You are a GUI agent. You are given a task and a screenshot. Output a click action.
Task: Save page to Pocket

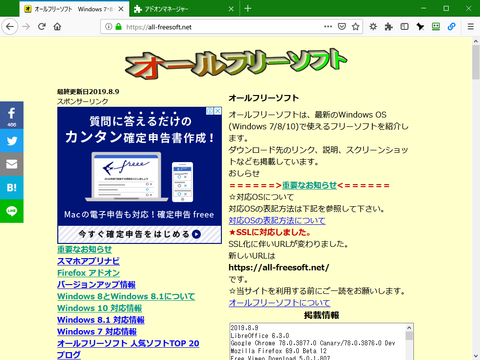(x=342, y=27)
